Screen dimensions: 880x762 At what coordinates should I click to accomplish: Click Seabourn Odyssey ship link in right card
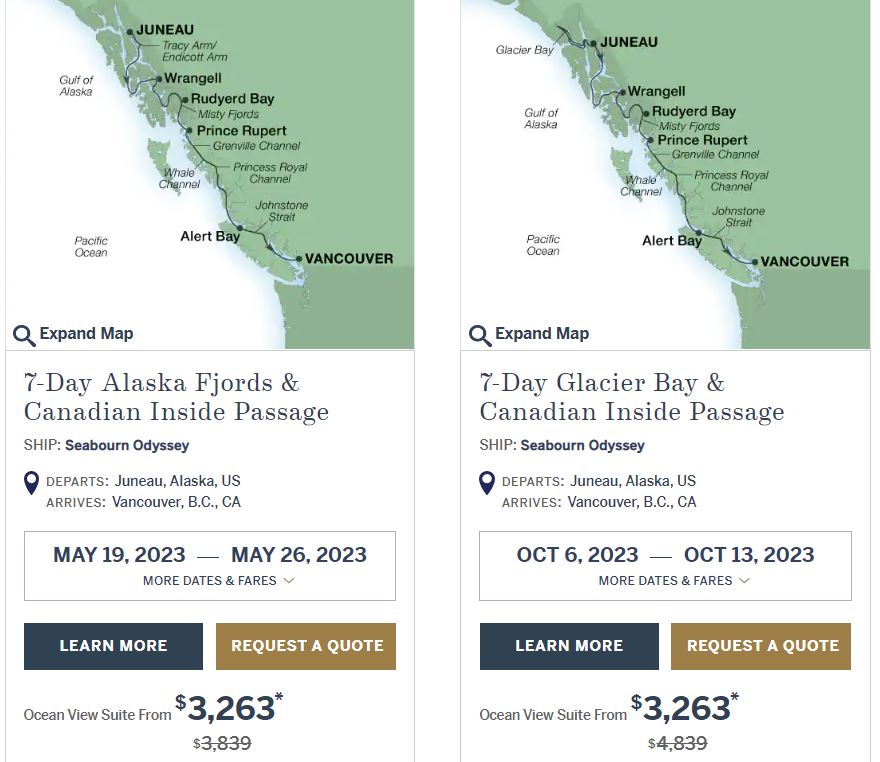tap(583, 446)
